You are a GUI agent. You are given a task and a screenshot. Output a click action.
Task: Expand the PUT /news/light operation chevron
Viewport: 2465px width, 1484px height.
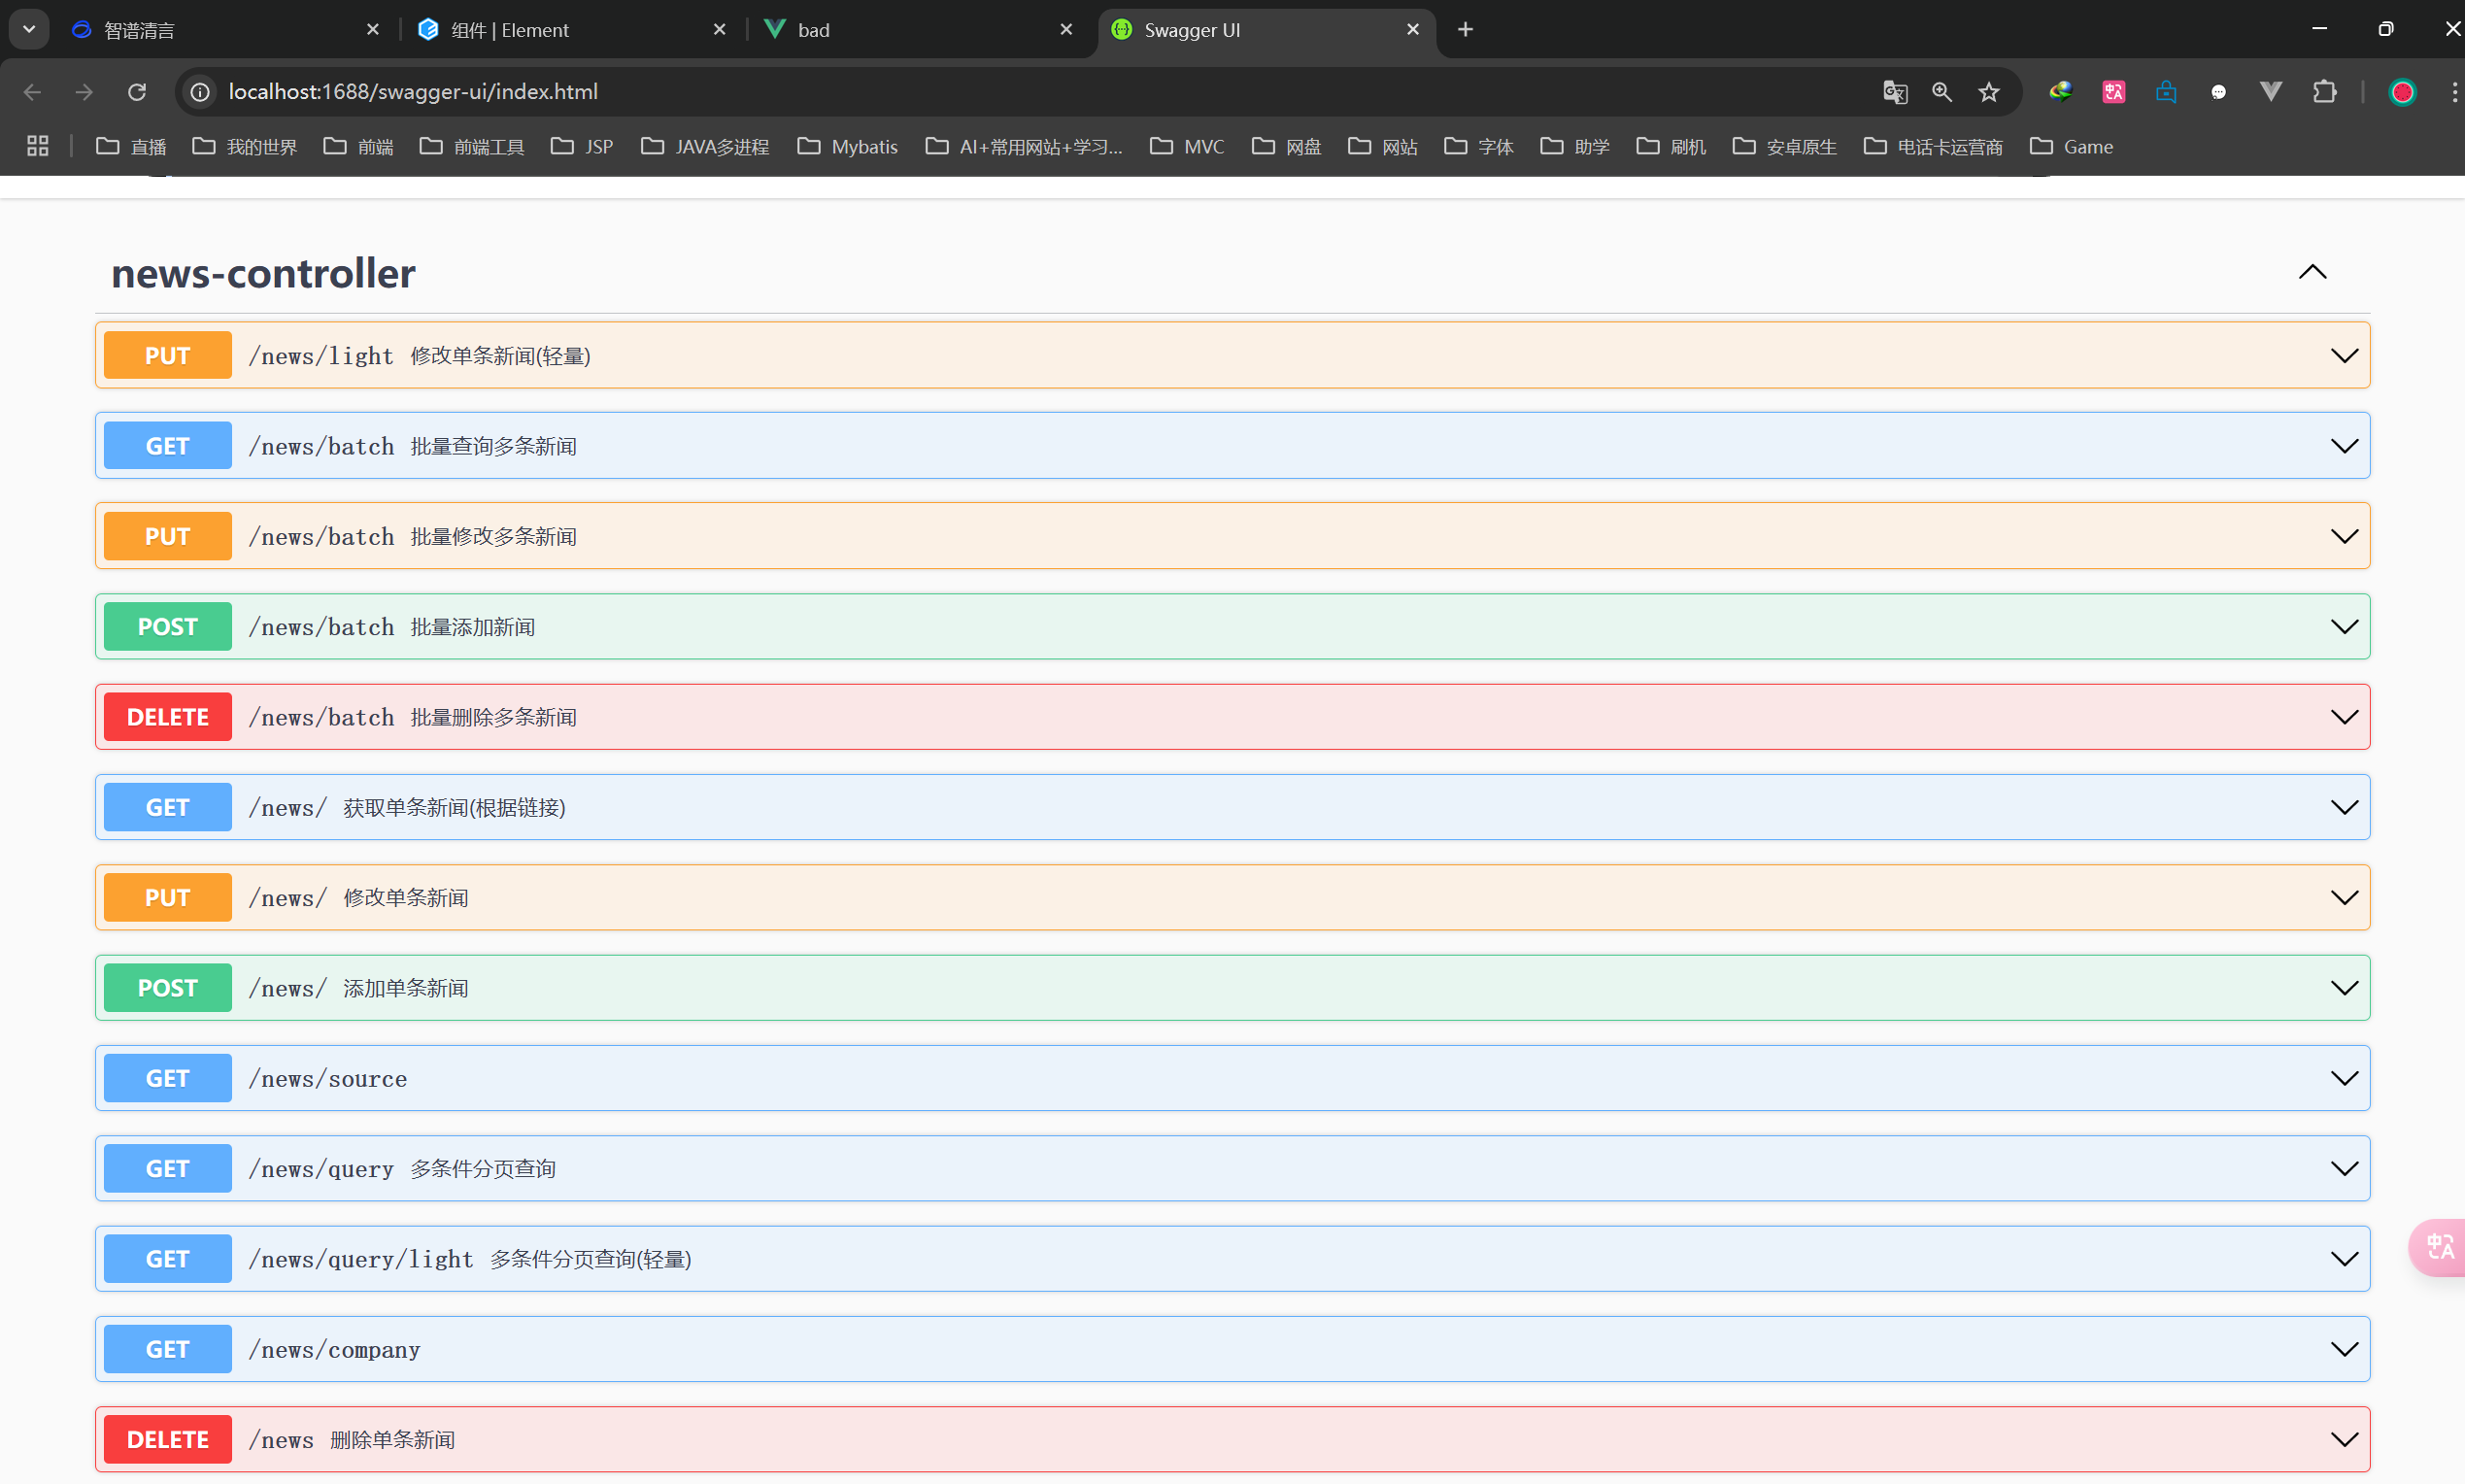[2344, 356]
